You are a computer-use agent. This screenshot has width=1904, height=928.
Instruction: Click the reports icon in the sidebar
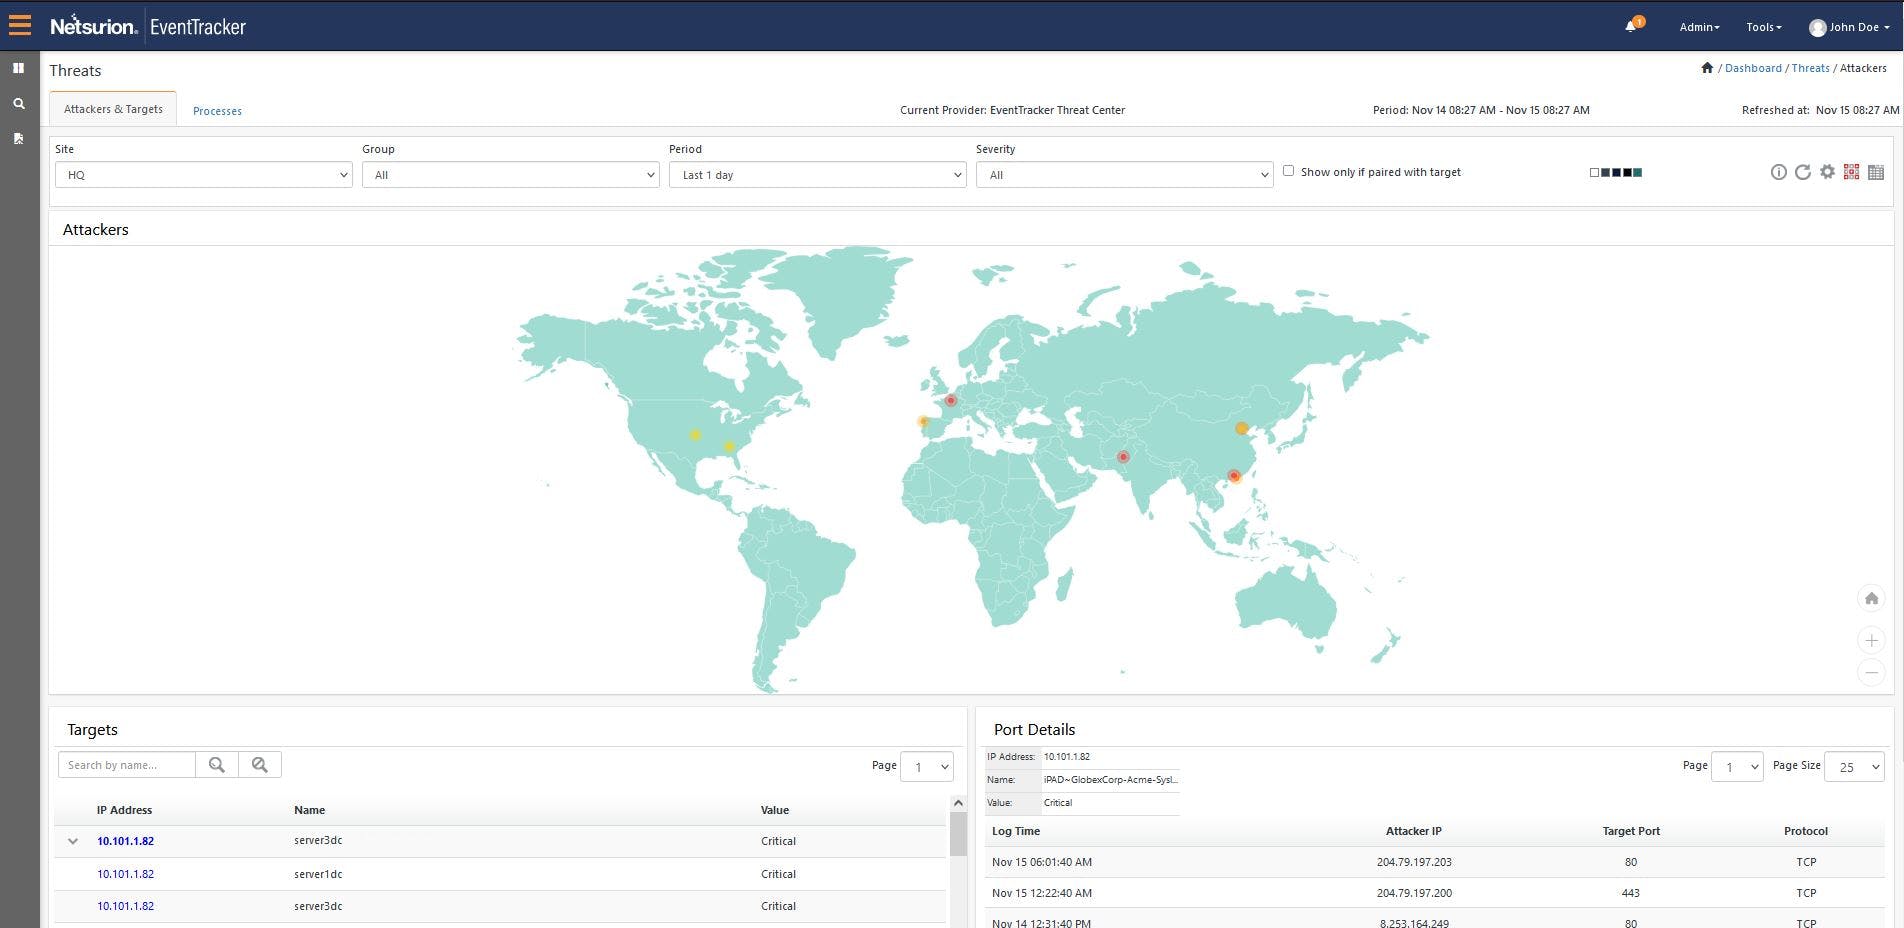pos(18,138)
